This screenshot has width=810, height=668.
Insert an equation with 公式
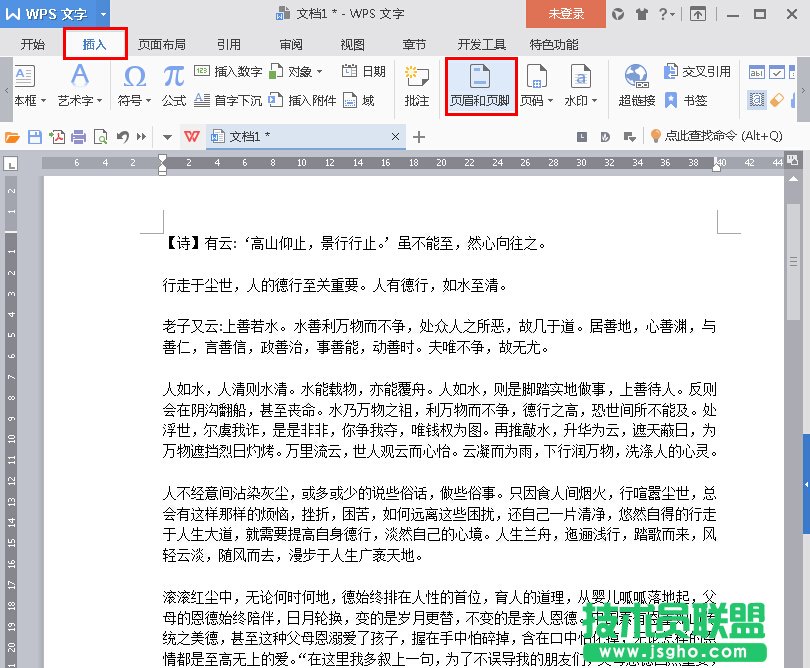point(173,87)
